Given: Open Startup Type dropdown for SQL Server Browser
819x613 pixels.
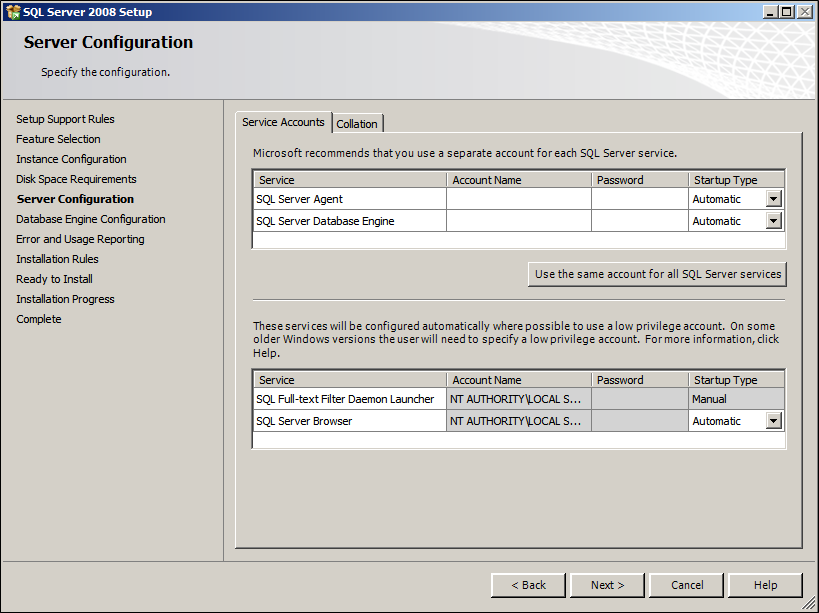Looking at the screenshot, I should [774, 421].
